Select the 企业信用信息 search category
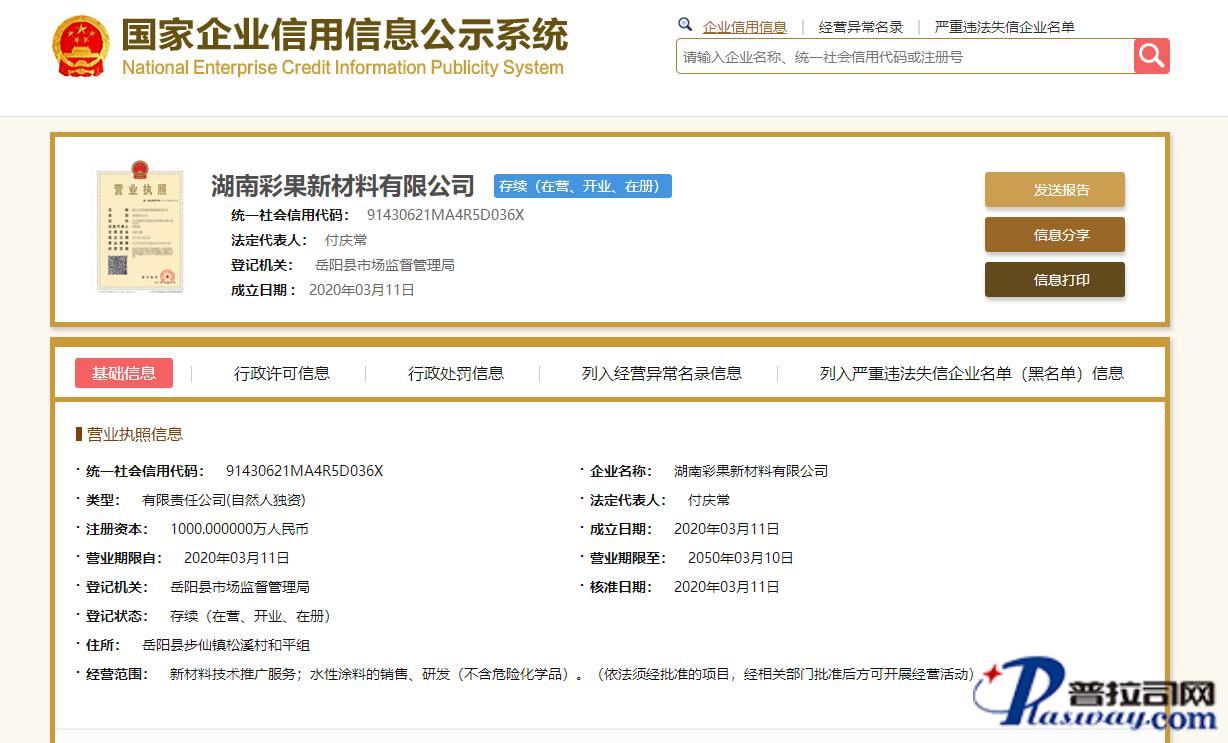The height and width of the screenshot is (743, 1228). click(x=744, y=27)
